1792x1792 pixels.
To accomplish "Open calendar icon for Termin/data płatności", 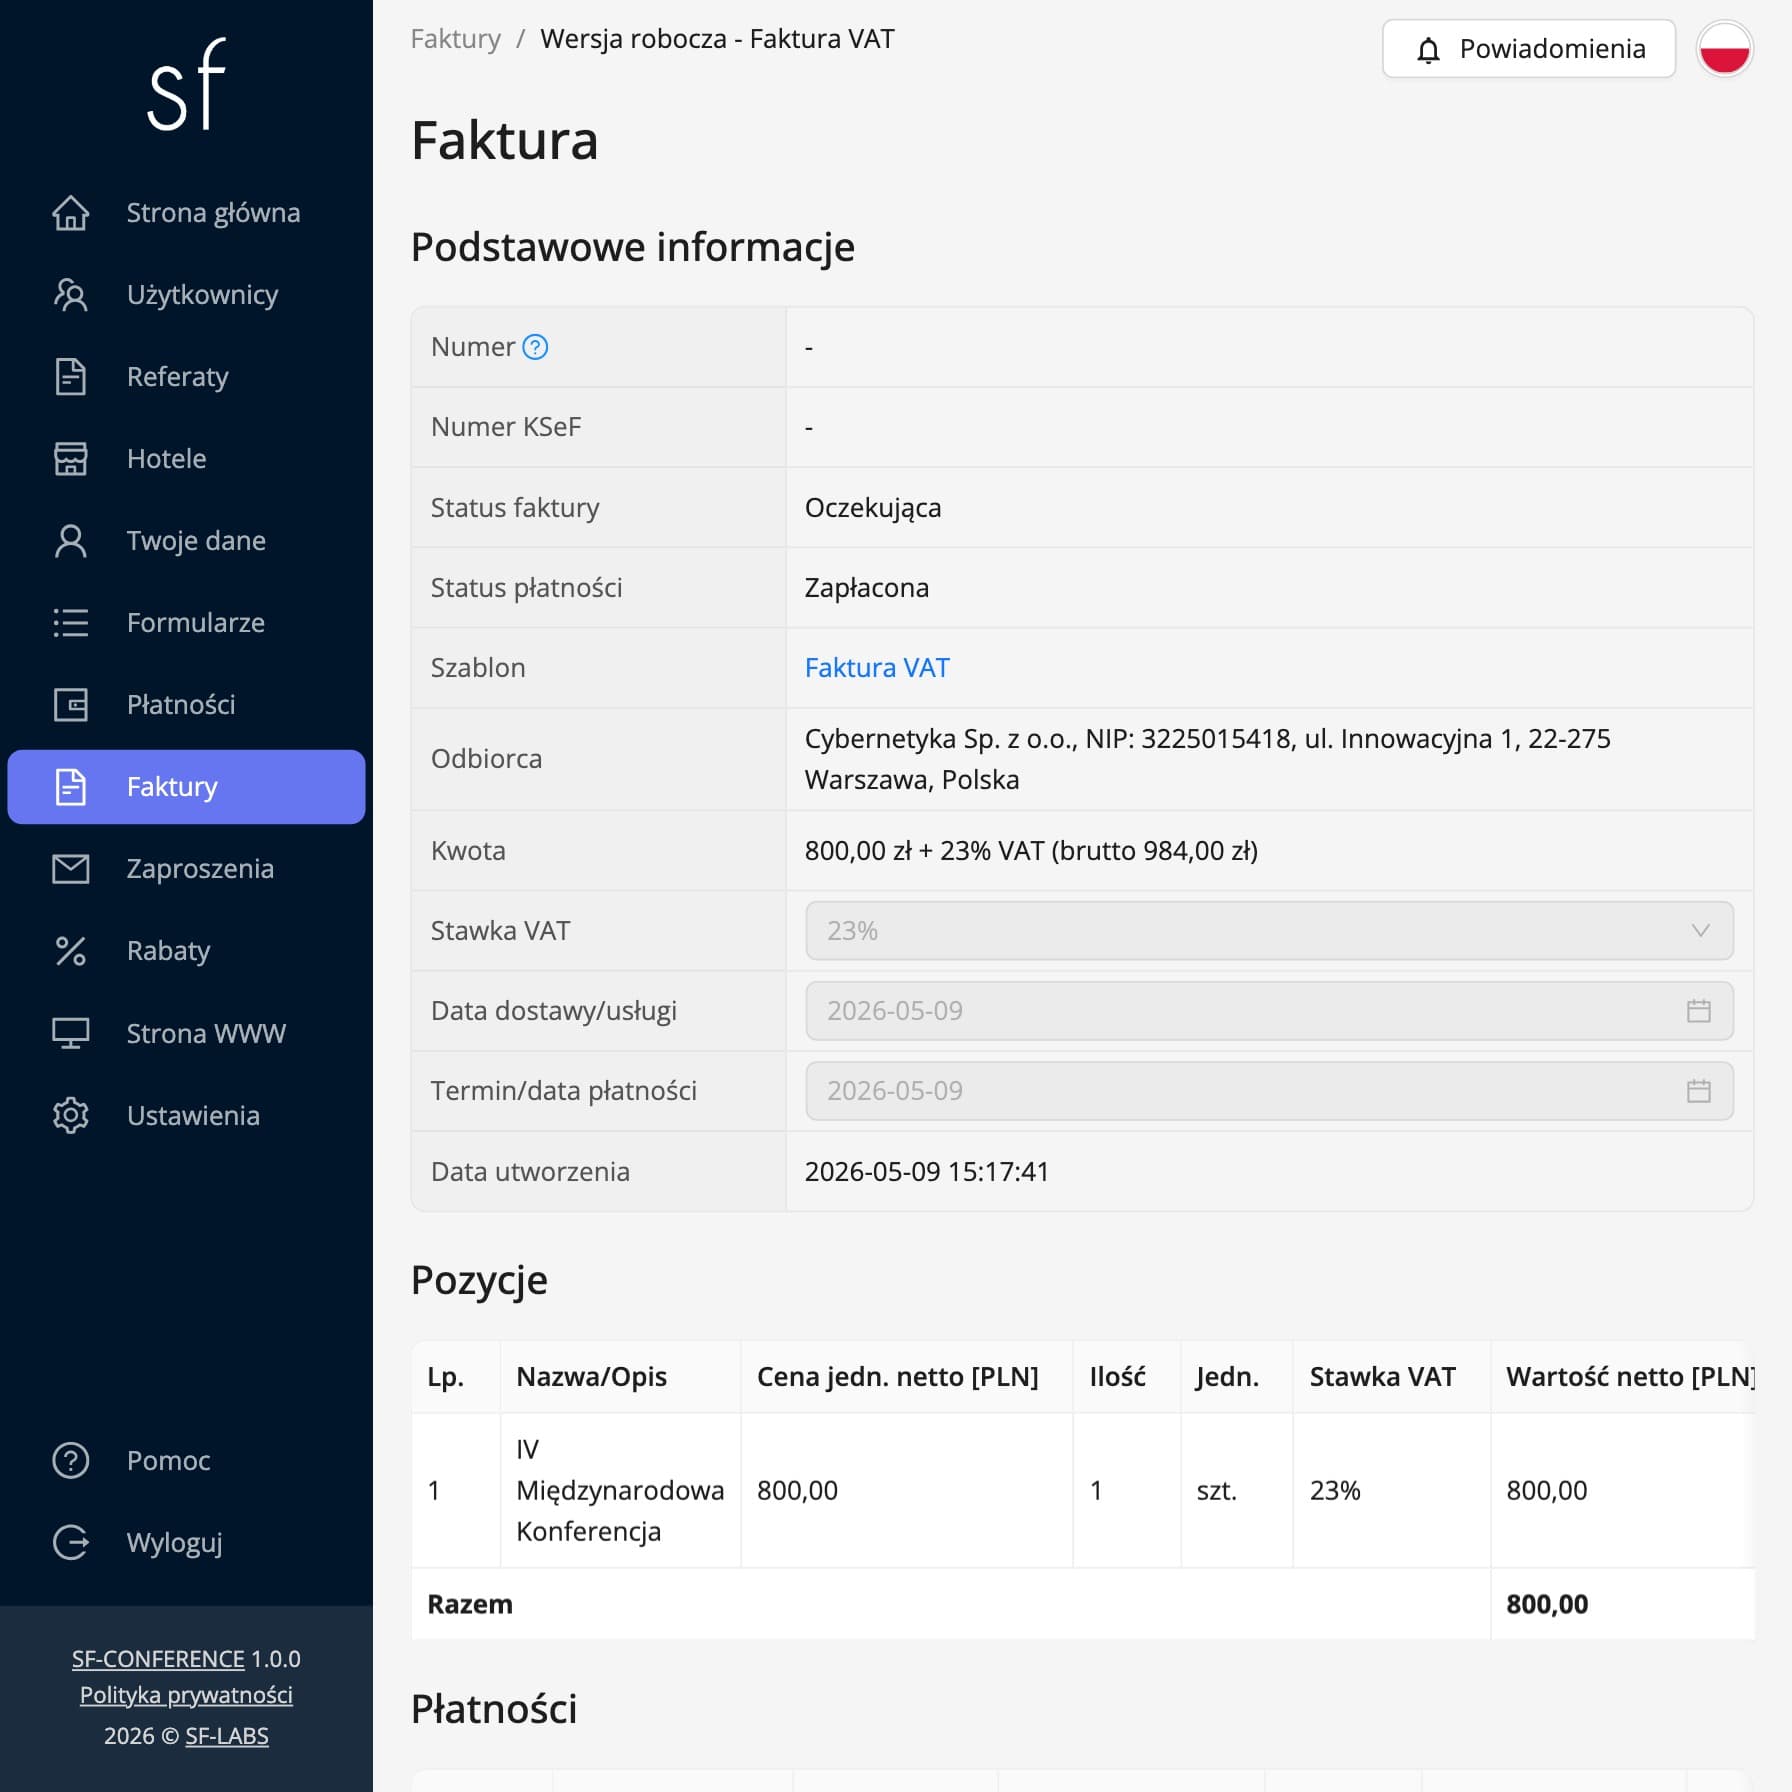I will [x=1699, y=1091].
